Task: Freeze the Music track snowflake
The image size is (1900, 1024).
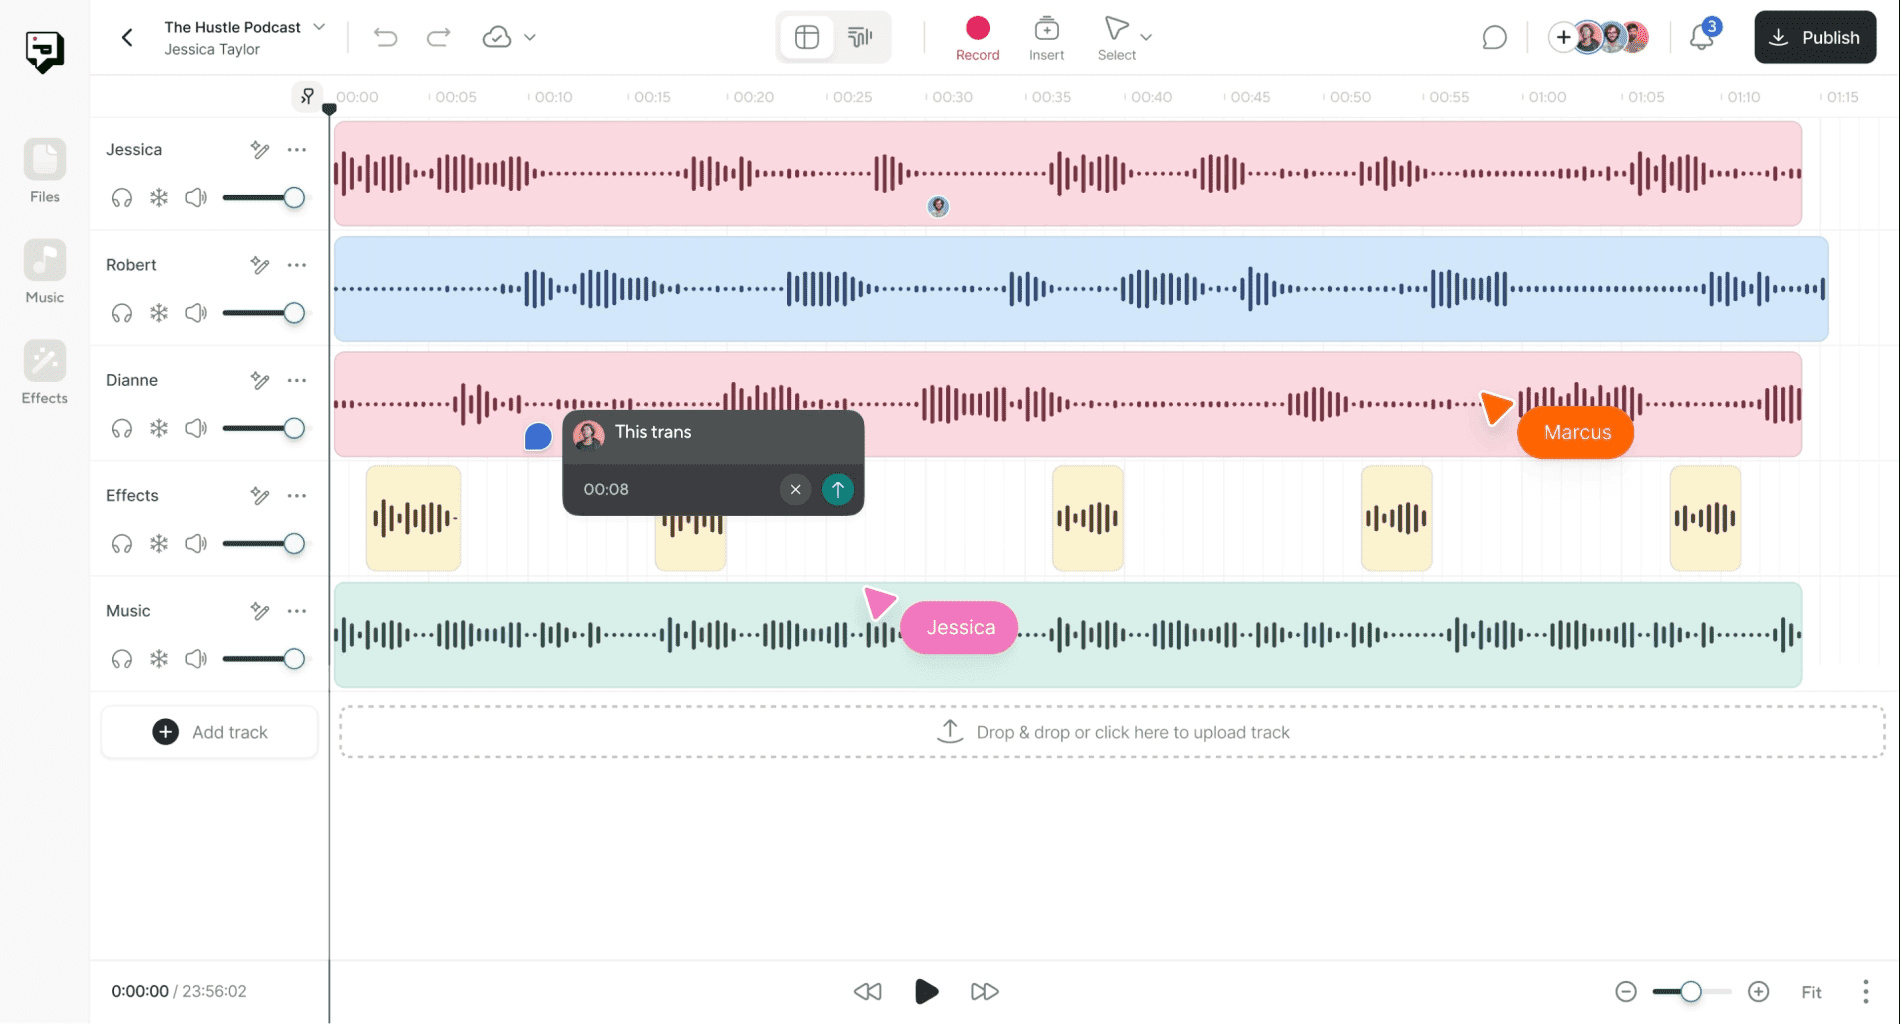Action: tap(159, 659)
